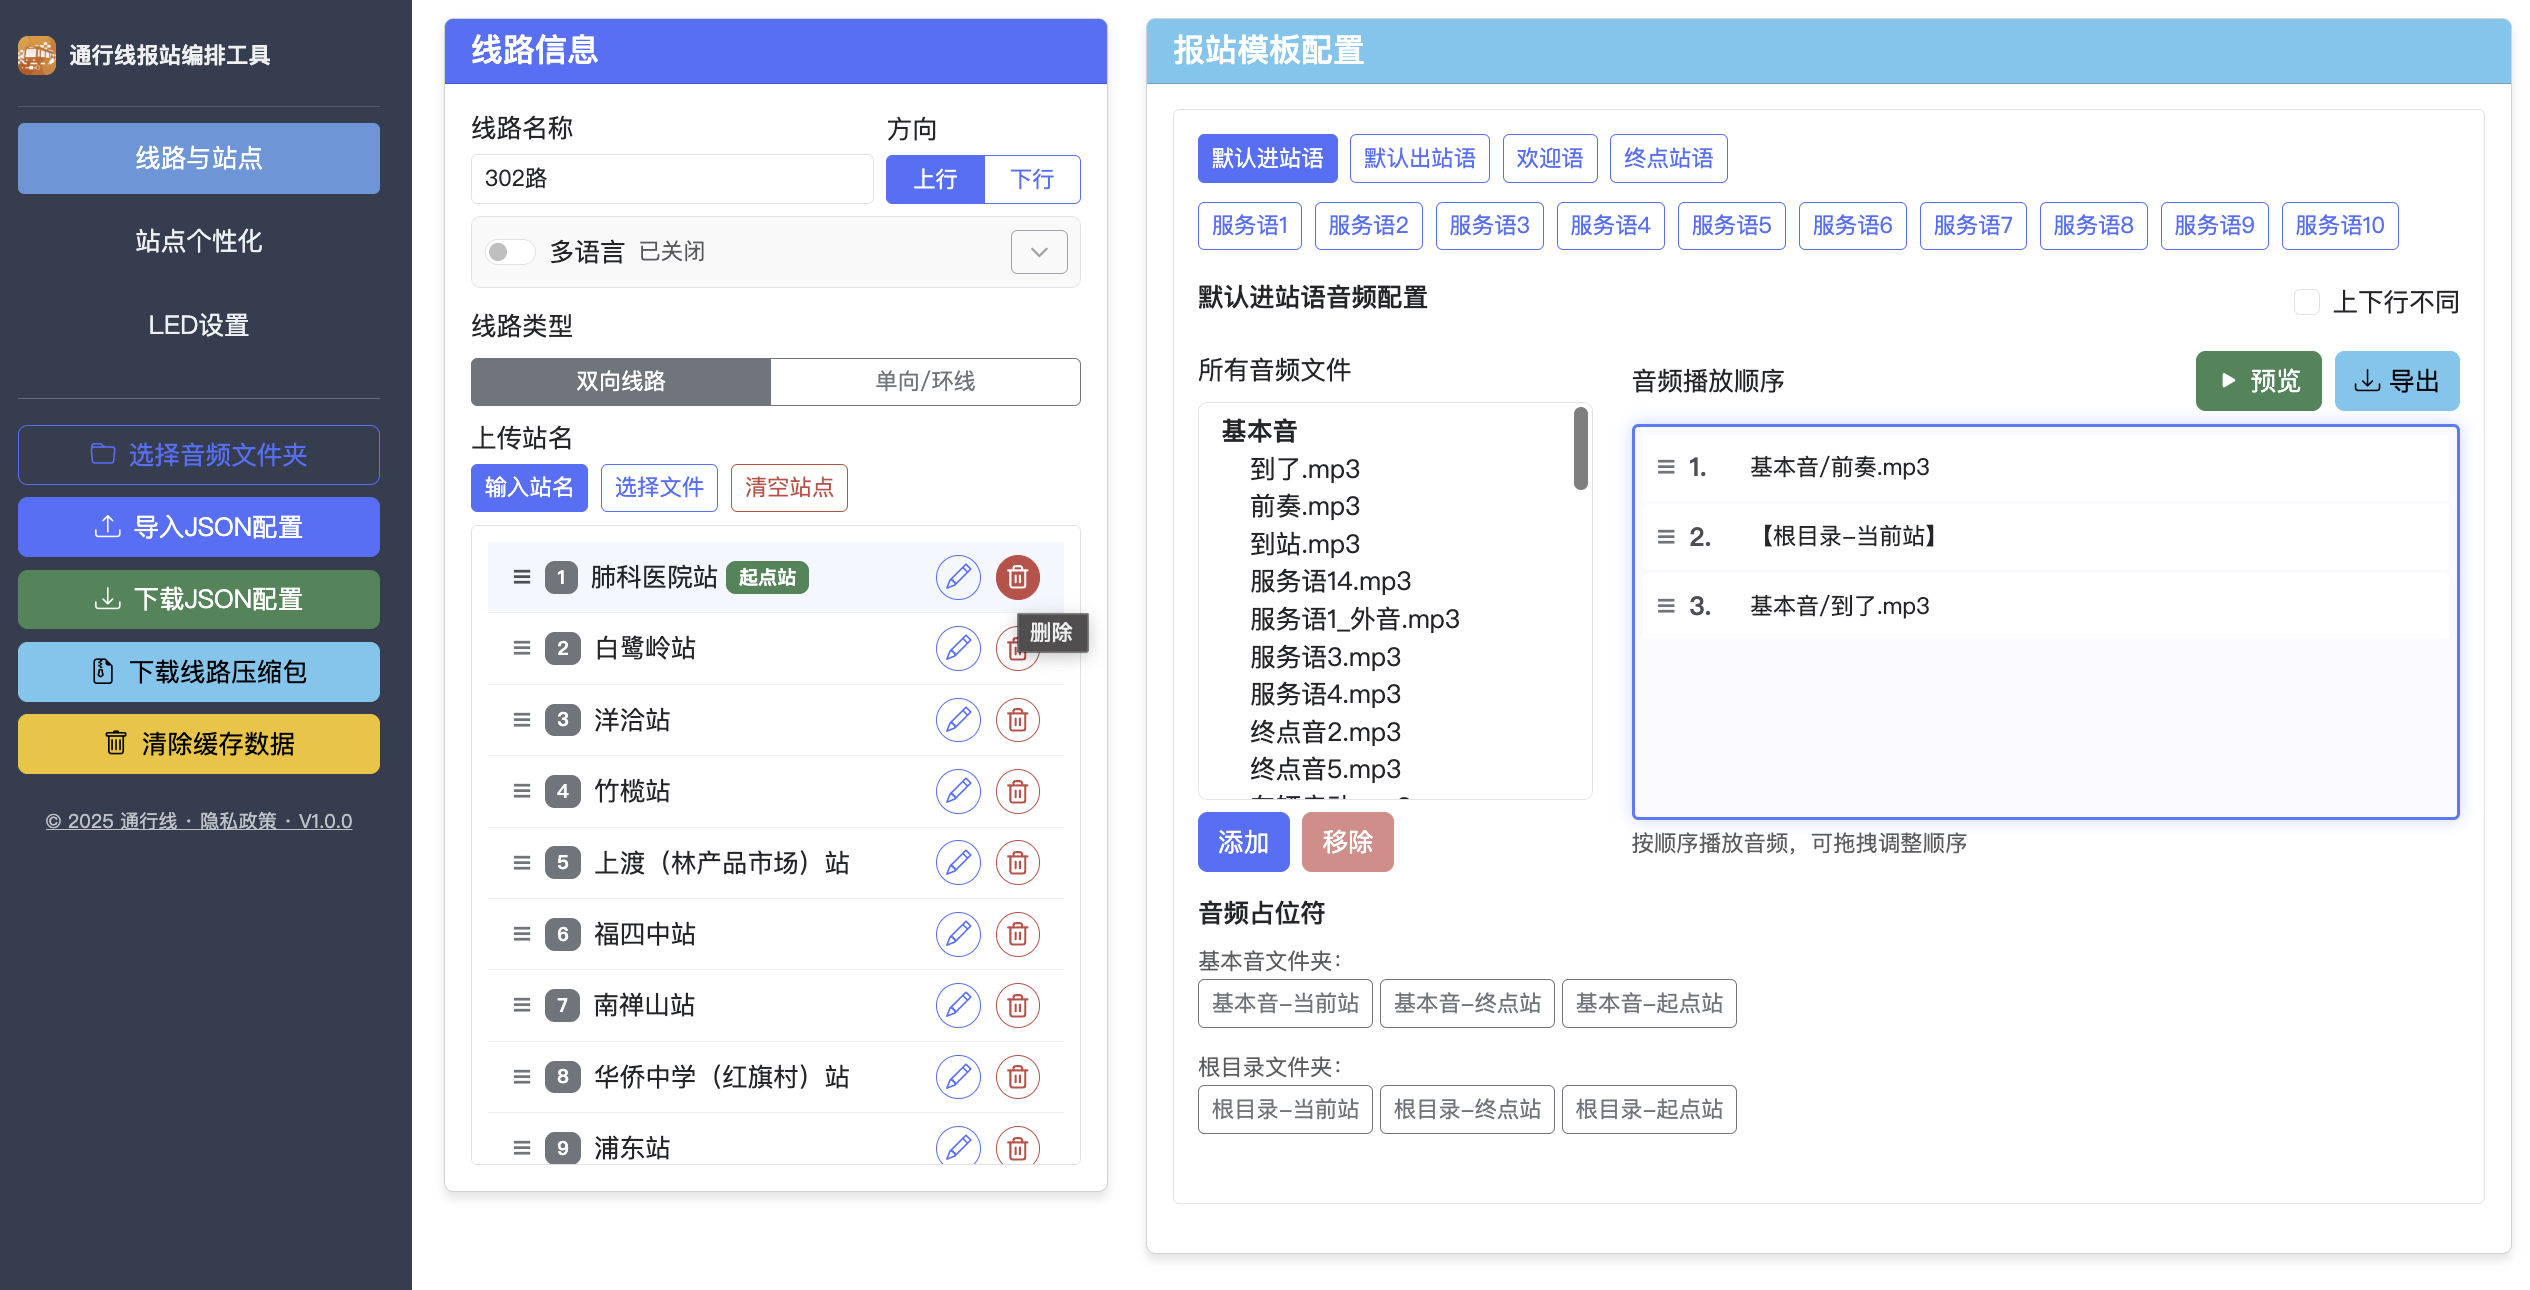Select the 服务语10 template tab
The image size is (2530, 1290).
click(2339, 225)
